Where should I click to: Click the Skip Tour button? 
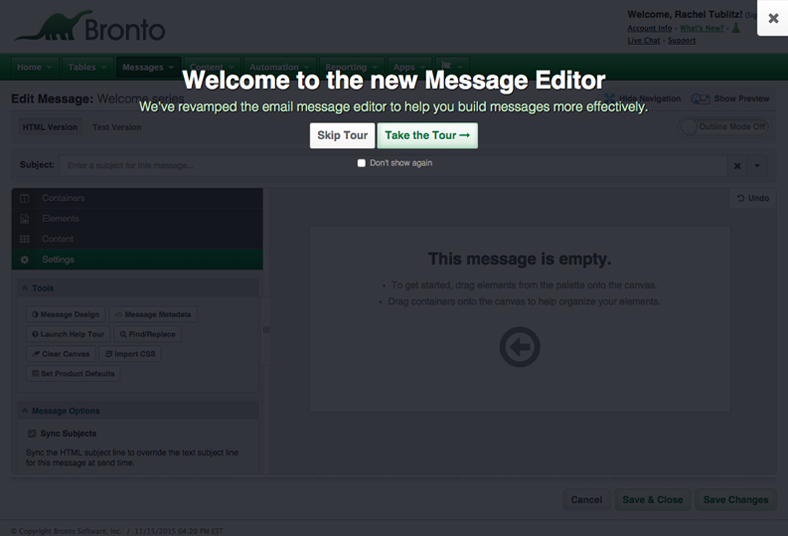pos(342,135)
